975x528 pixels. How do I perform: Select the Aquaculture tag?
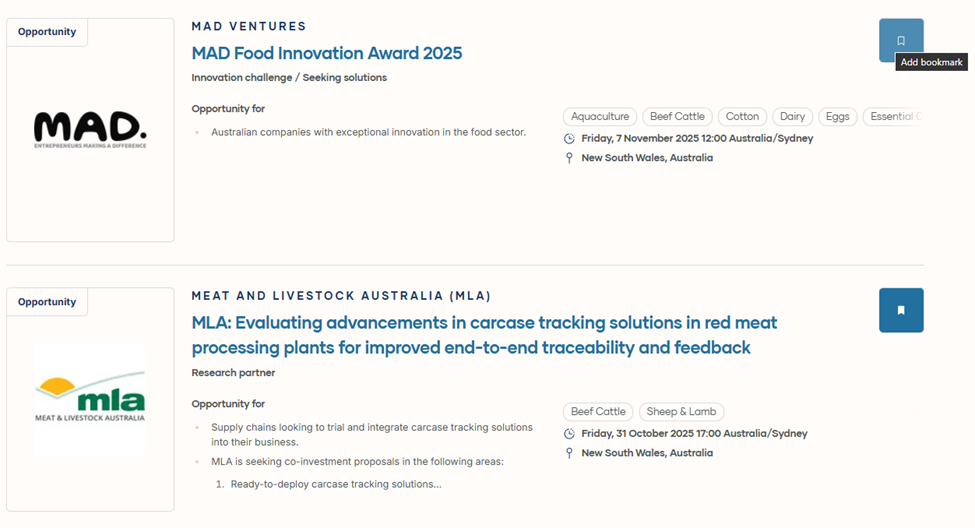coord(600,117)
